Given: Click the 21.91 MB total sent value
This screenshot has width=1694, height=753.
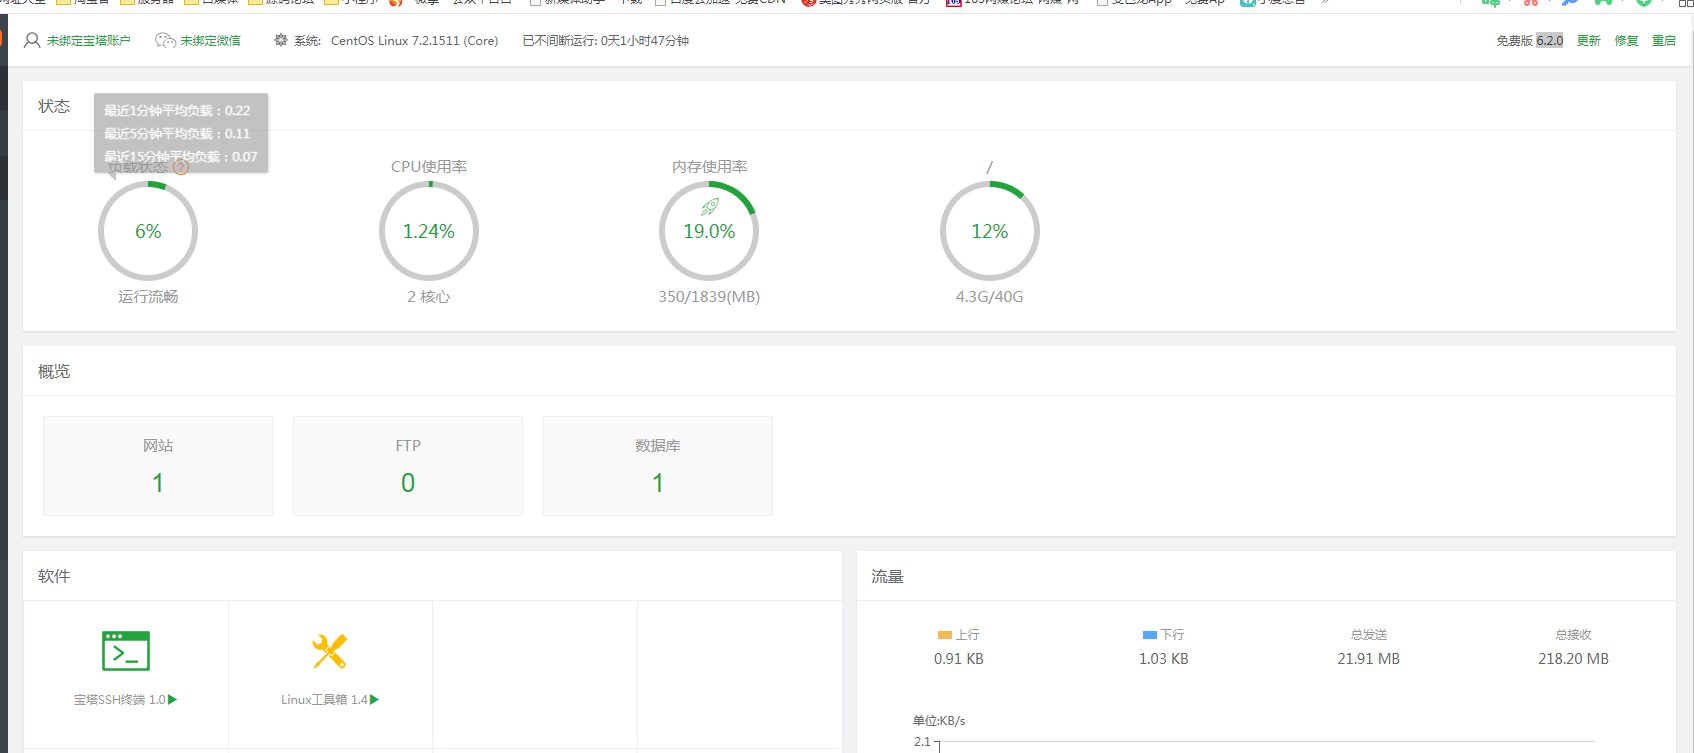Looking at the screenshot, I should point(1369,659).
